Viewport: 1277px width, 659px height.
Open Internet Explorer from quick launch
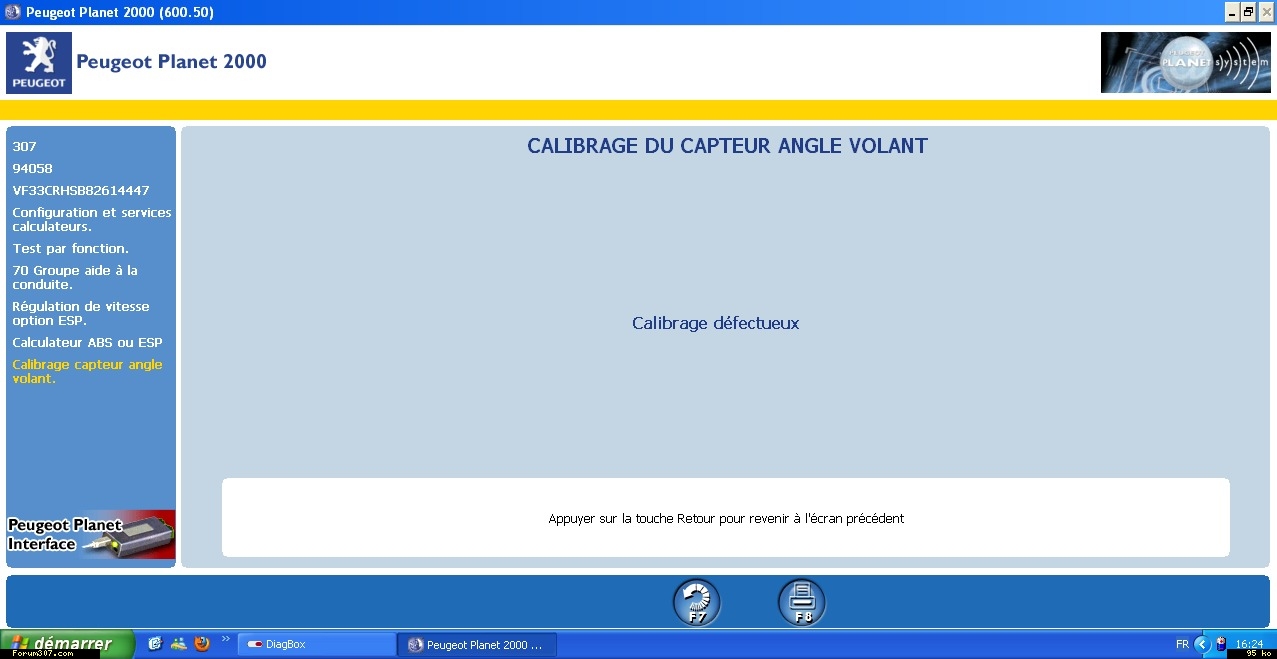[x=155, y=644]
